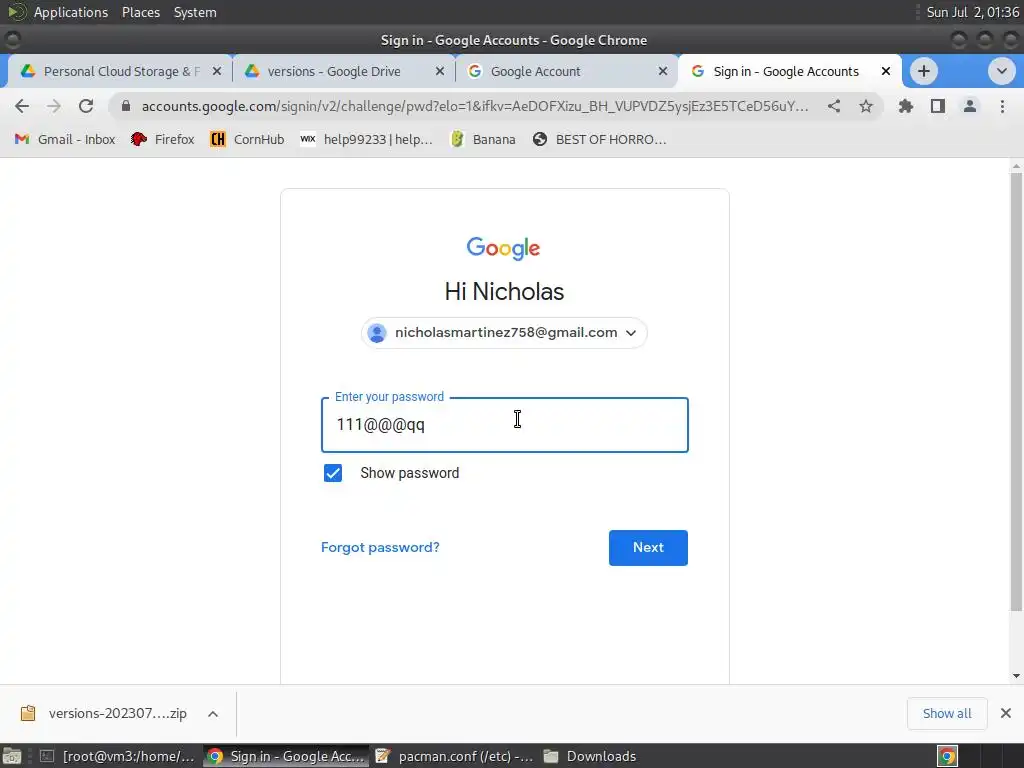This screenshot has width=1024, height=768.
Task: Share this page via share icon
Action: point(834,106)
